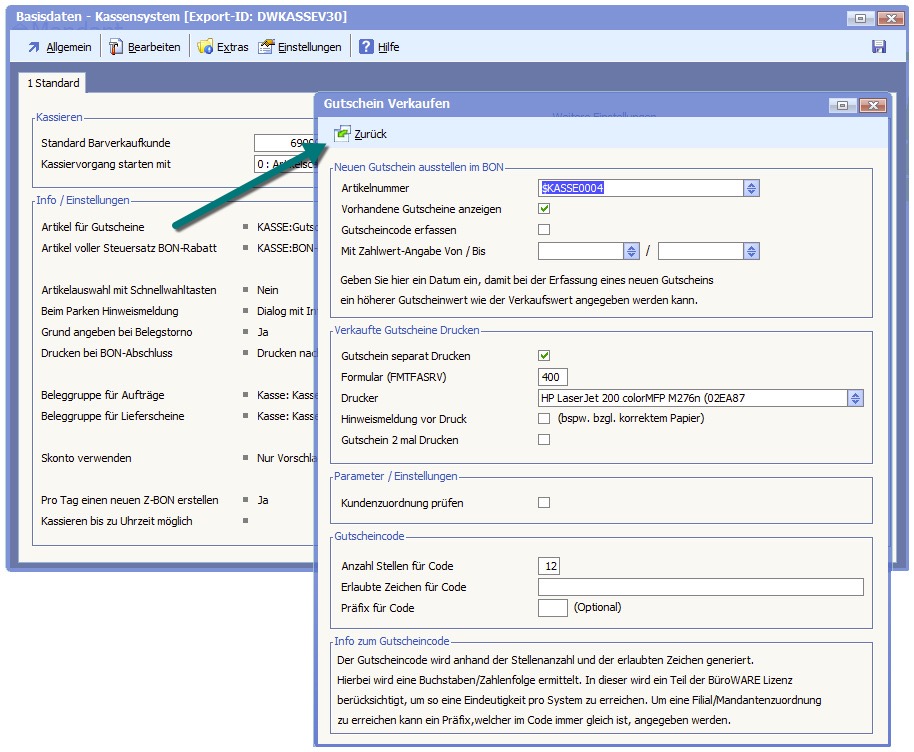Click the Zurück back icon

tap(342, 133)
